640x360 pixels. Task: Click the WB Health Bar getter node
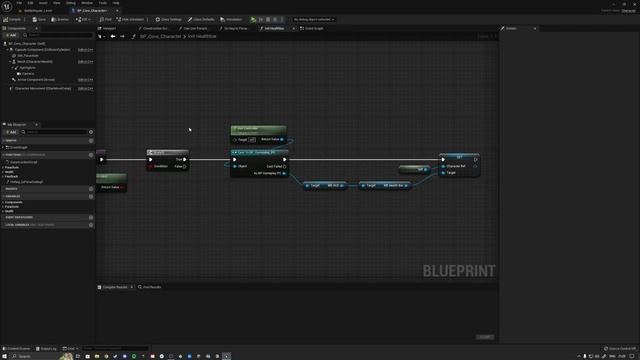(x=385, y=186)
